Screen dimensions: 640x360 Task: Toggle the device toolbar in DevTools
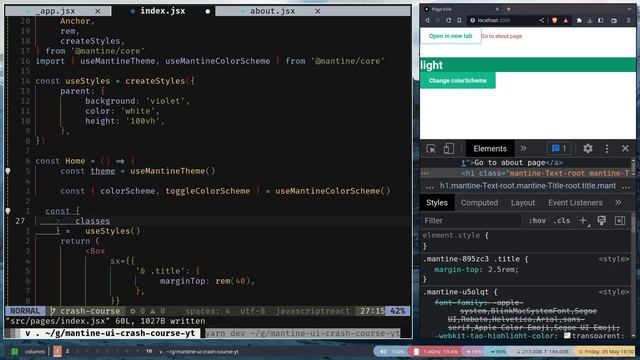pos(449,149)
